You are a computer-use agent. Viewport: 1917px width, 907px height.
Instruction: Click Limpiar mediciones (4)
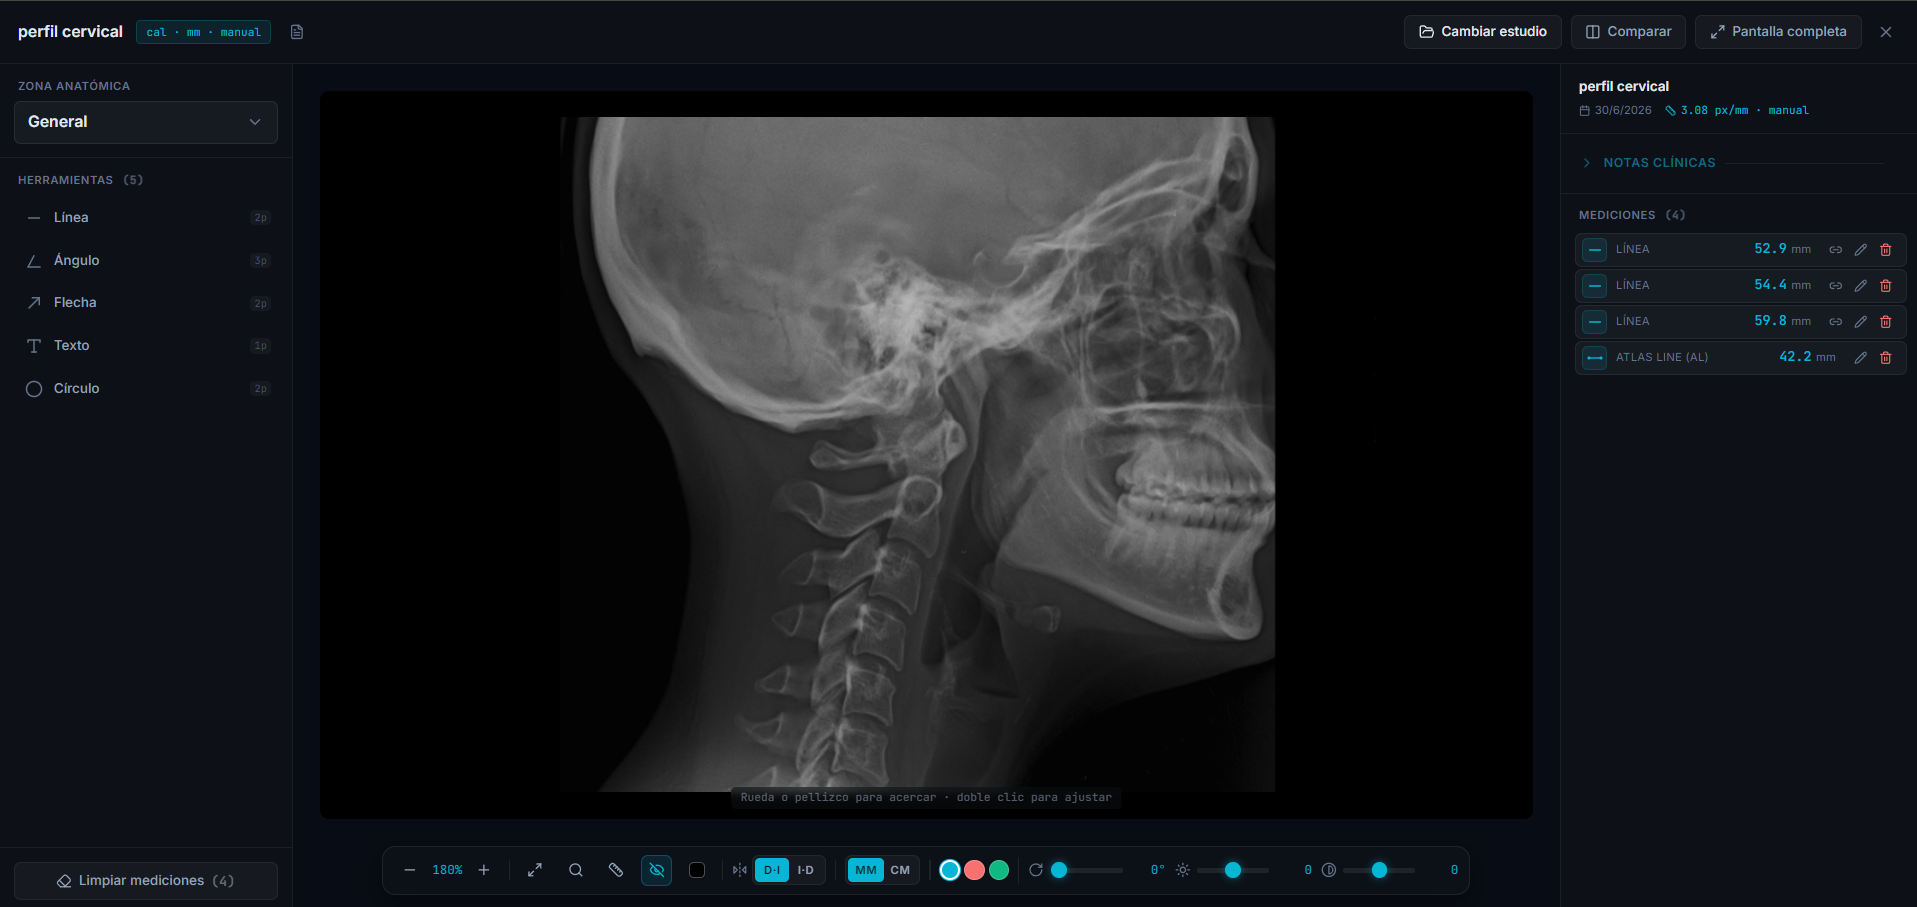click(146, 881)
